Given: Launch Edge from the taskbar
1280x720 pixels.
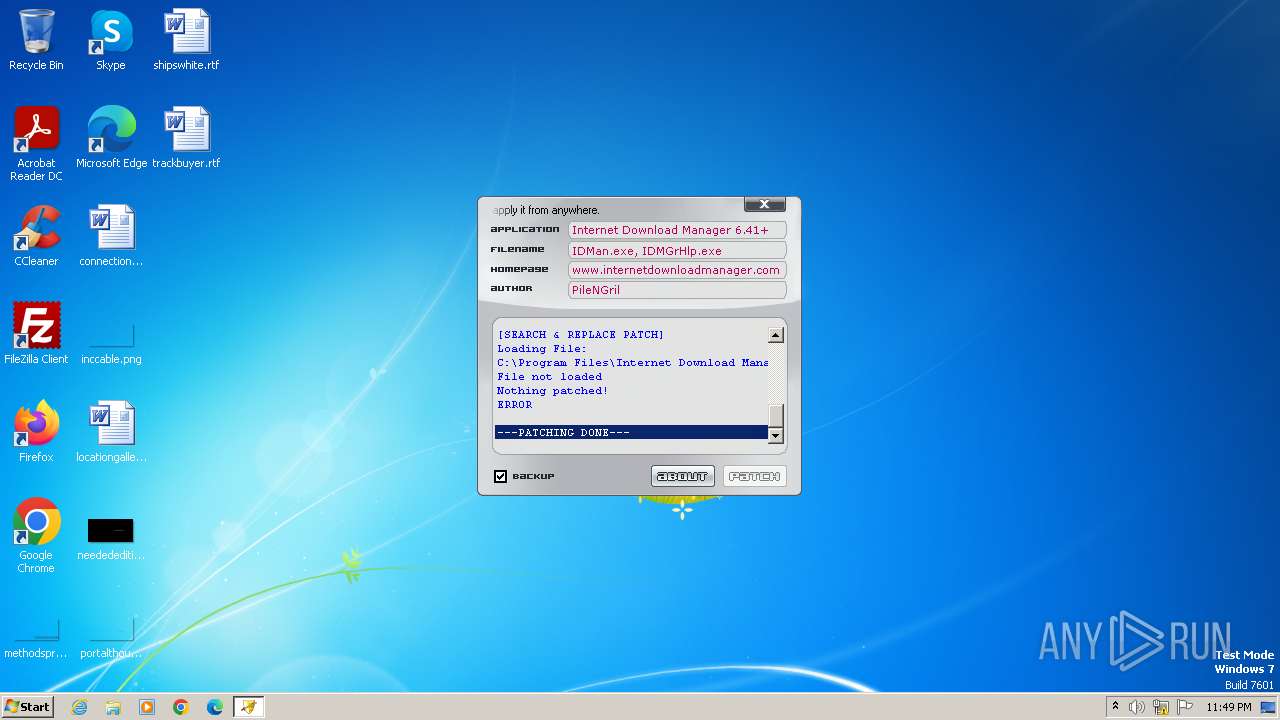Looking at the screenshot, I should click(x=215, y=707).
